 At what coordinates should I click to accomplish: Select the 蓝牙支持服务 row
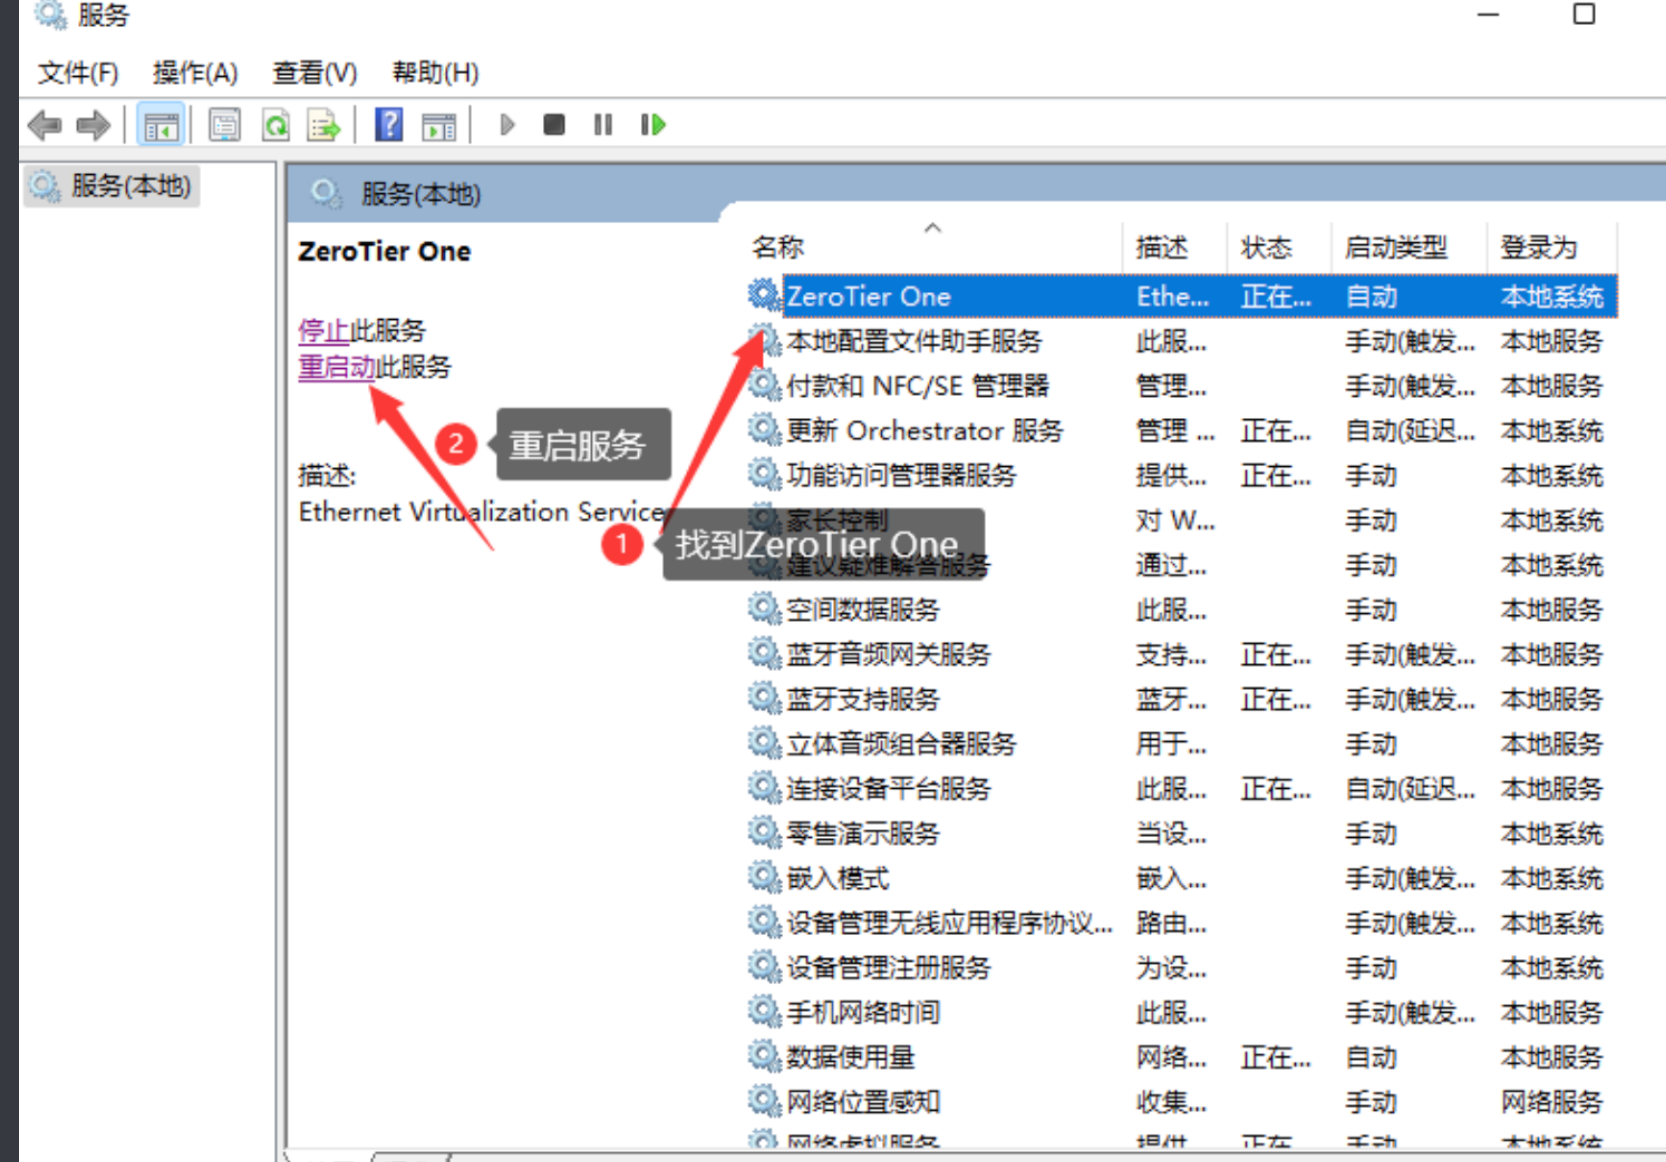[x=1180, y=699]
